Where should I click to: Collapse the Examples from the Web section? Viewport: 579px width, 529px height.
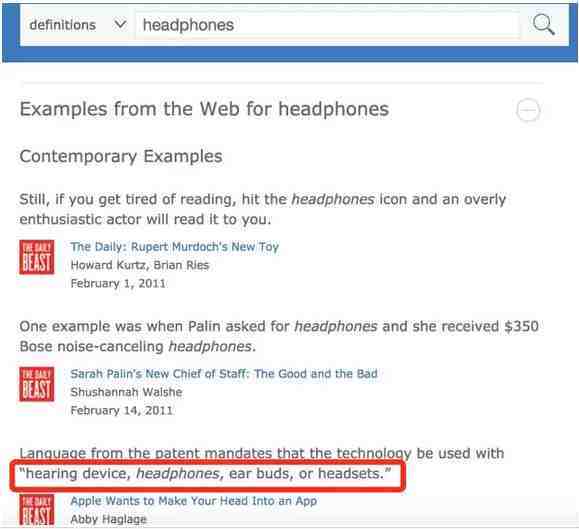click(x=528, y=110)
